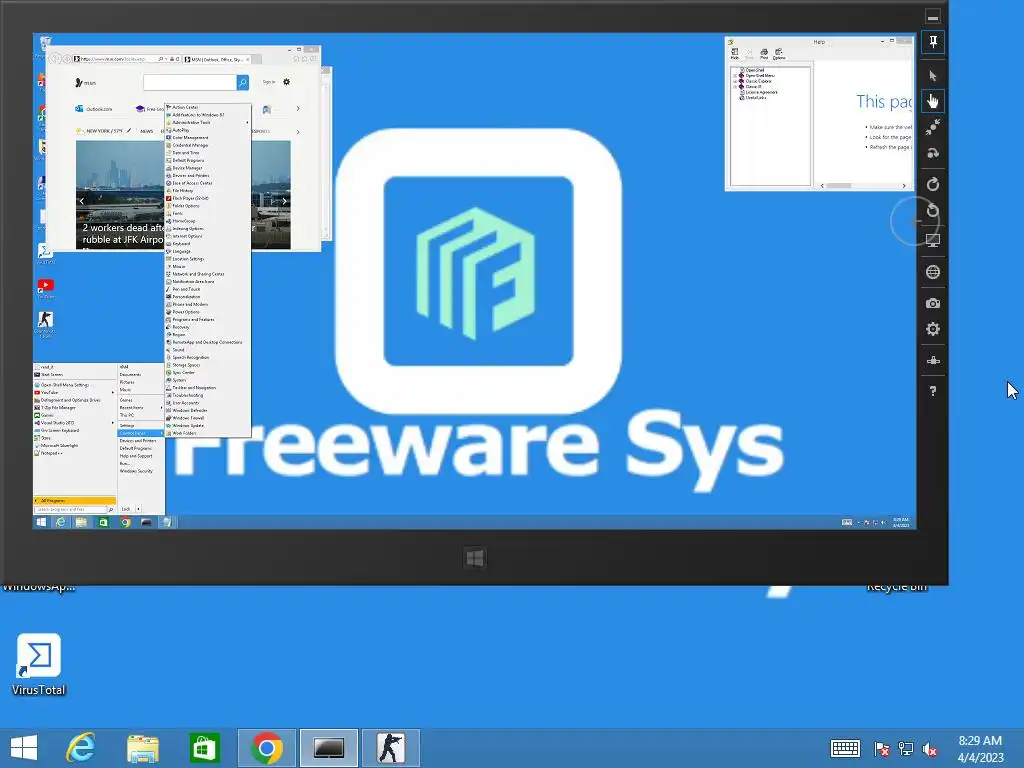Open File Explorer from host taskbar
The image size is (1024, 768).
click(x=142, y=748)
